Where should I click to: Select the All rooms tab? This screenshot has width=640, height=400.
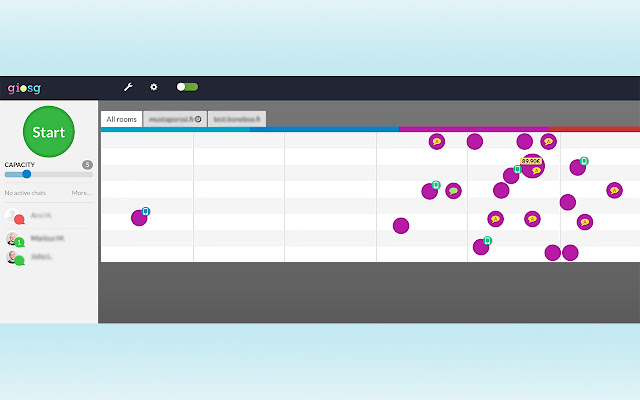tap(121, 119)
